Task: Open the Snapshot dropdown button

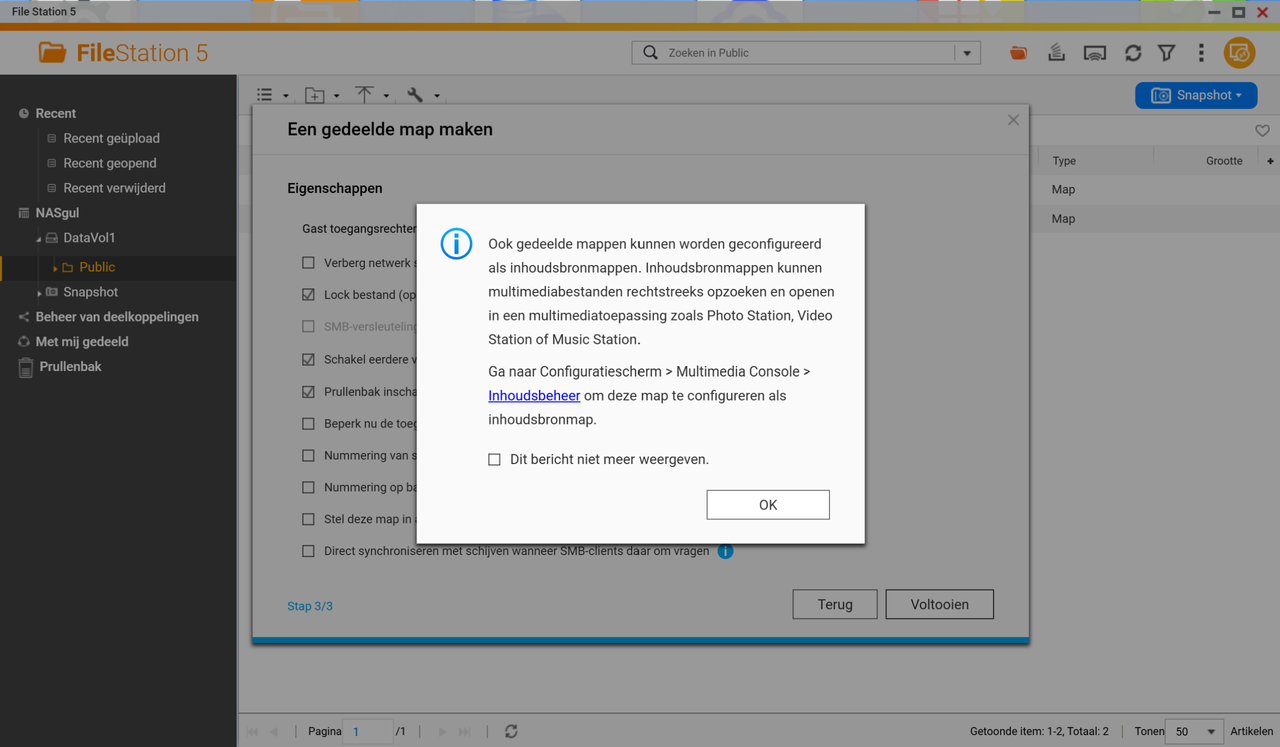Action: [x=1196, y=95]
